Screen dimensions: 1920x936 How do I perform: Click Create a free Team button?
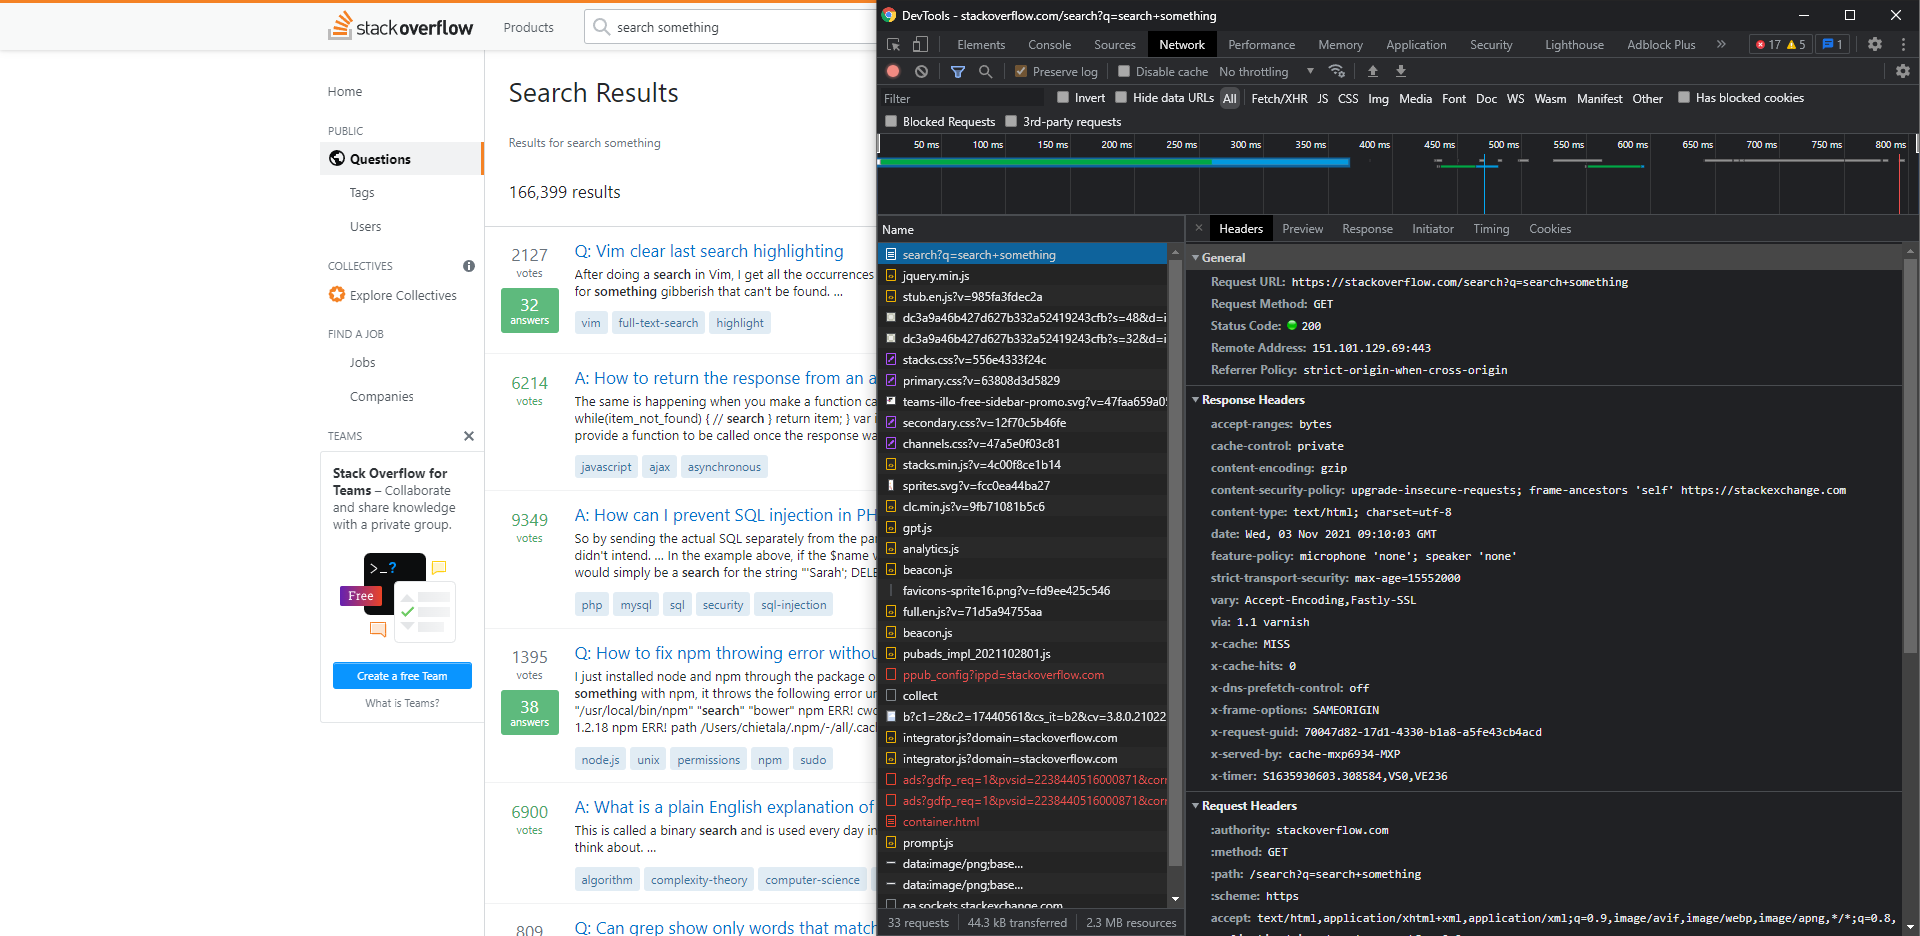coord(402,676)
